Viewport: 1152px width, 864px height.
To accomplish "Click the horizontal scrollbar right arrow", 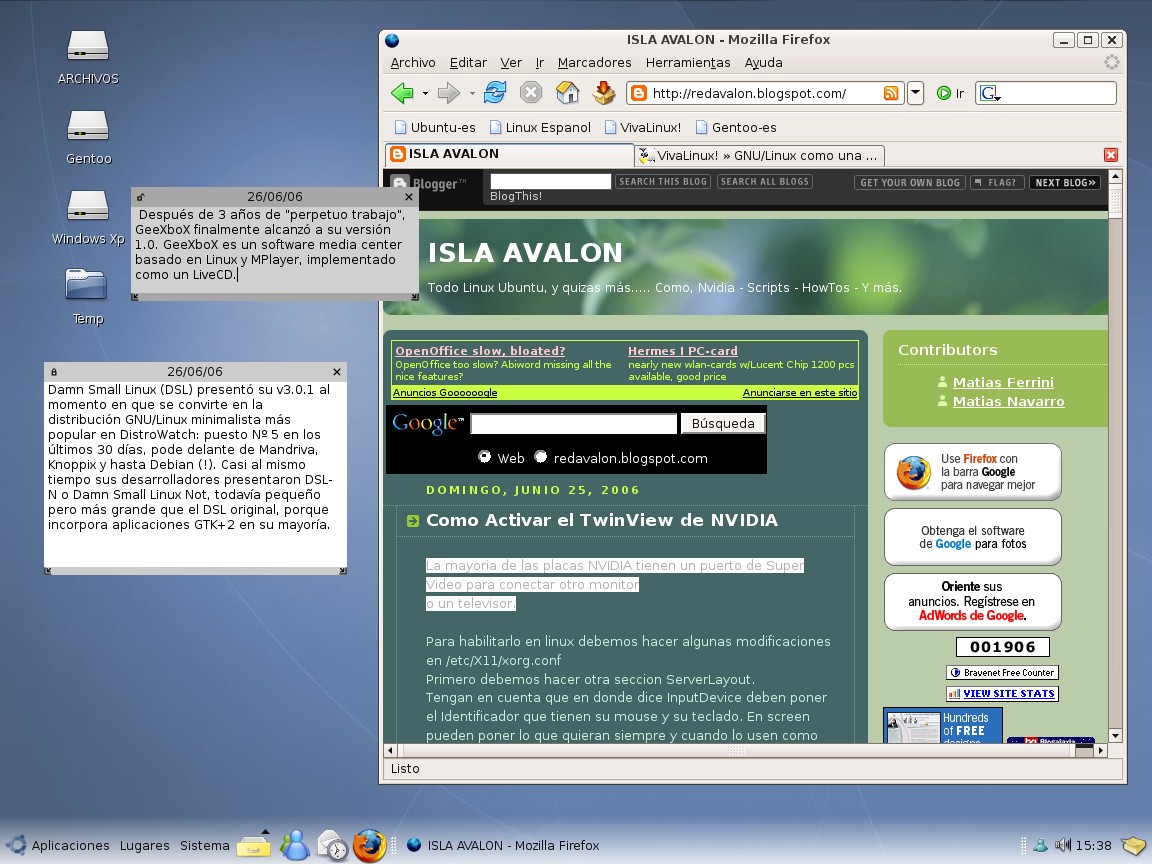I will coord(1101,750).
